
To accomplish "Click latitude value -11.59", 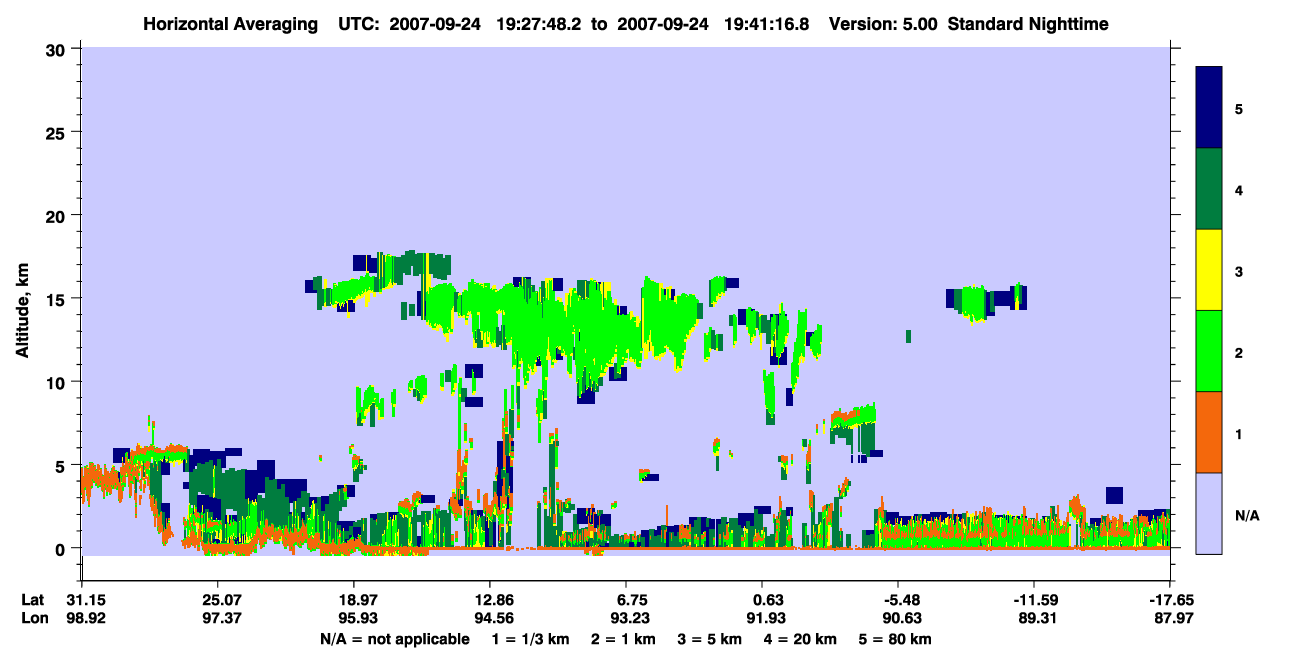I will (1034, 599).
